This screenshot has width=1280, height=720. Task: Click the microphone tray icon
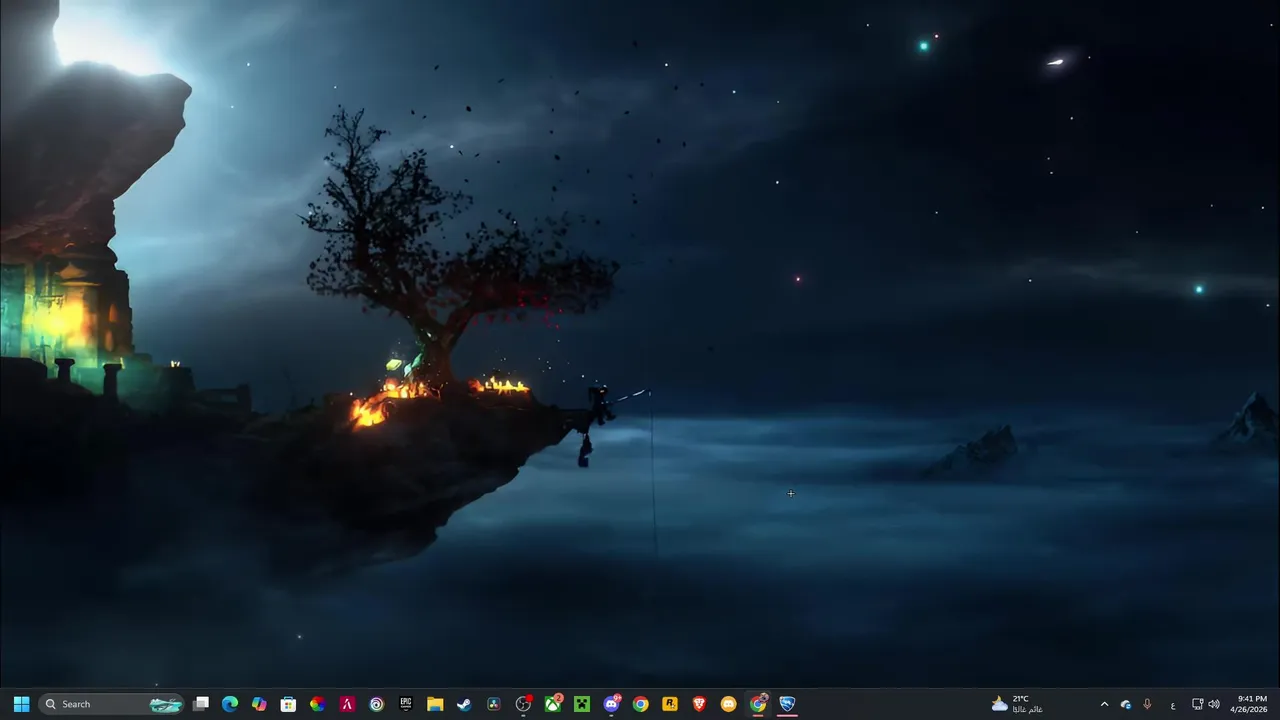[x=1147, y=704]
